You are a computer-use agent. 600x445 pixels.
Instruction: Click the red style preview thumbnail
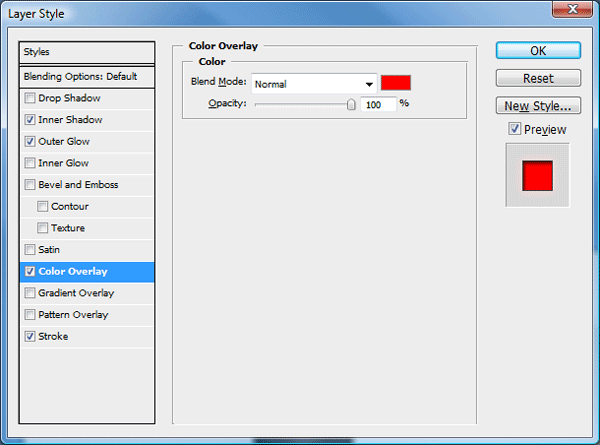pos(538,176)
